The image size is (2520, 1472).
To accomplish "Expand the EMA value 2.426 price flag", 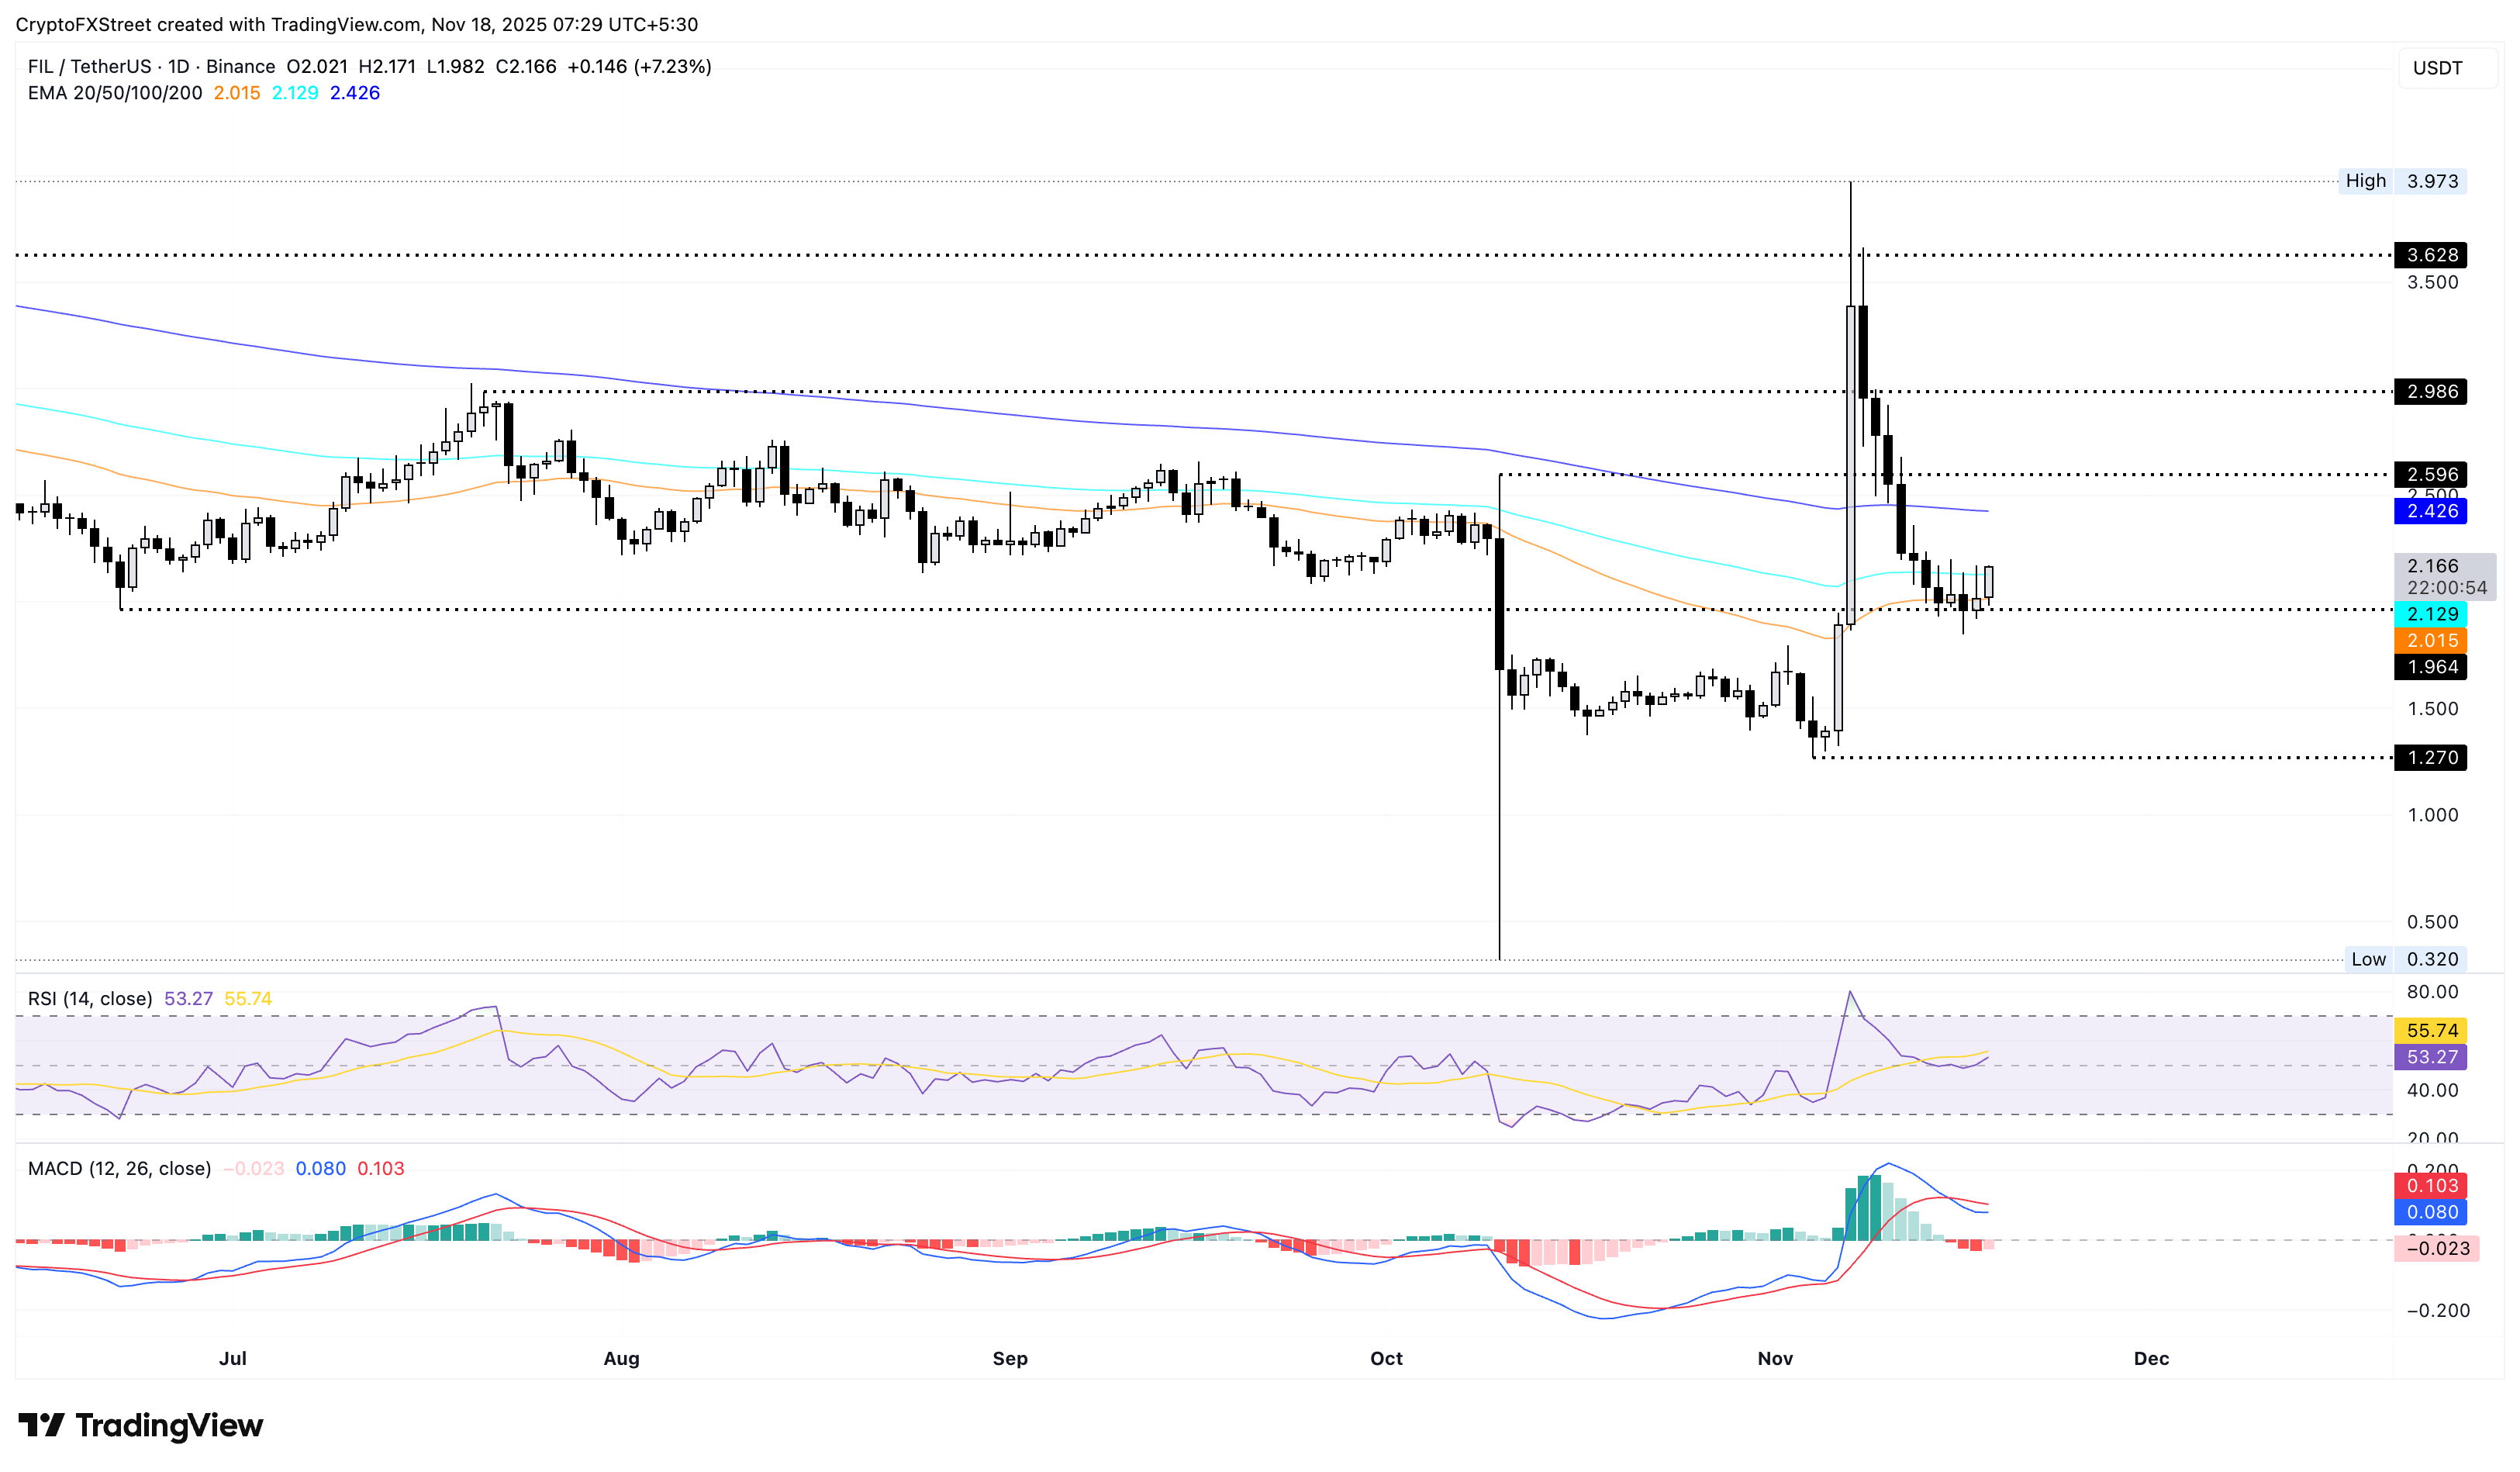I will (x=2432, y=511).
